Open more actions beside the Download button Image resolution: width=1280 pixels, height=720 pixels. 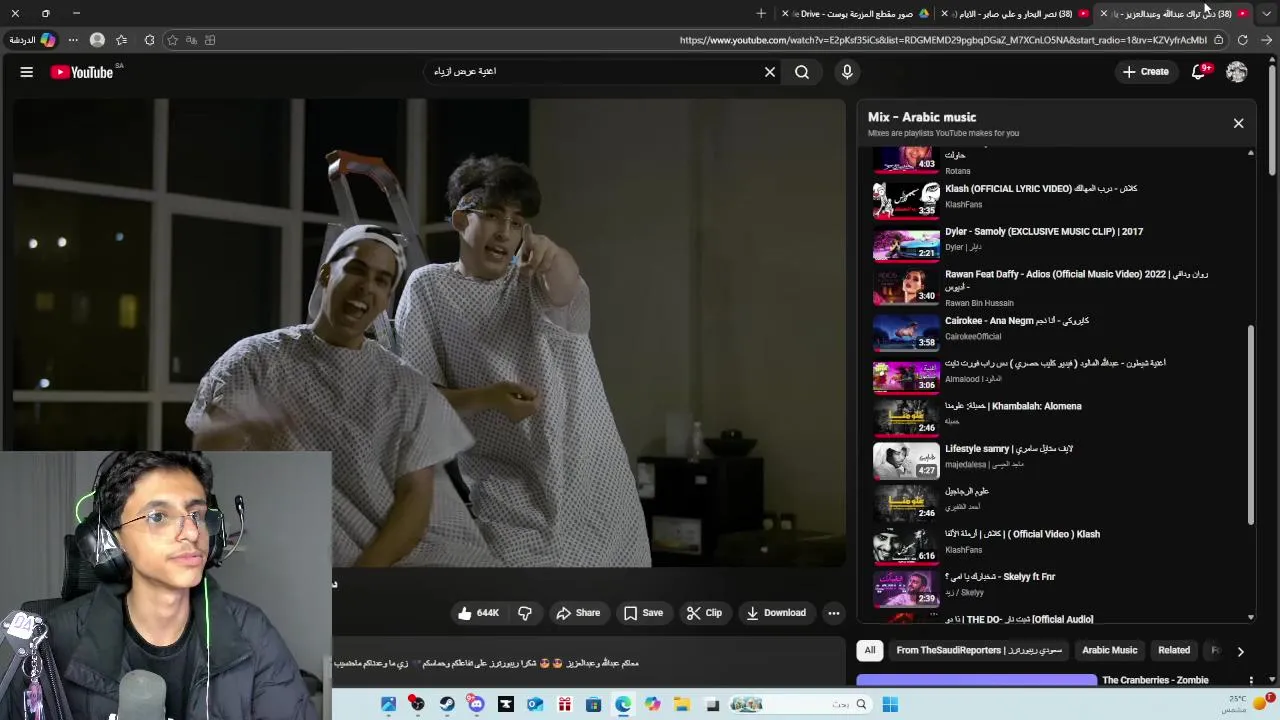pyautogui.click(x=834, y=613)
